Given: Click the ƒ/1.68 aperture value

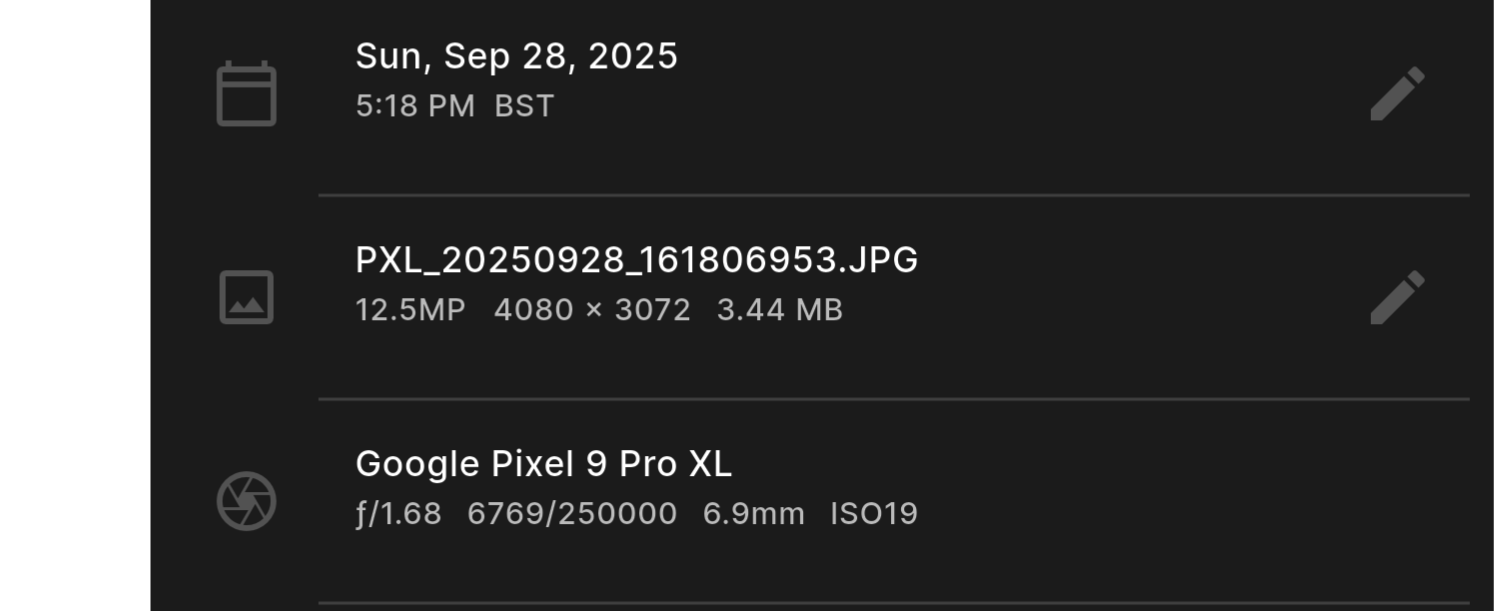Looking at the screenshot, I should (x=398, y=514).
